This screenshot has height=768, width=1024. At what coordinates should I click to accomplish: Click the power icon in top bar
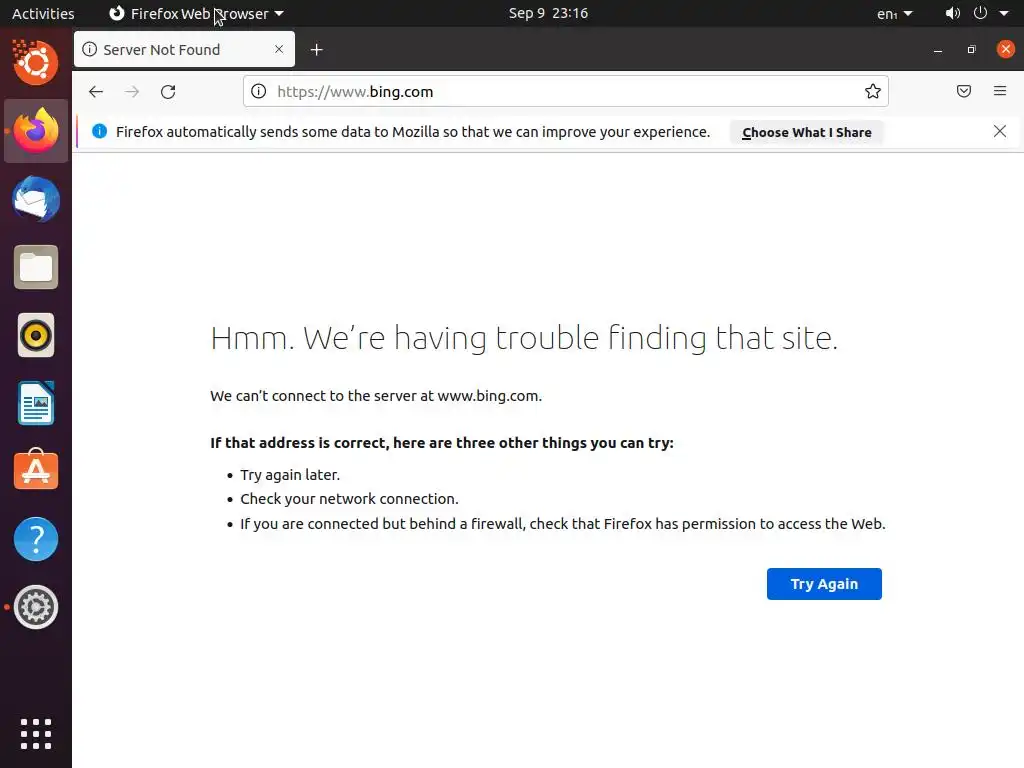coord(980,13)
